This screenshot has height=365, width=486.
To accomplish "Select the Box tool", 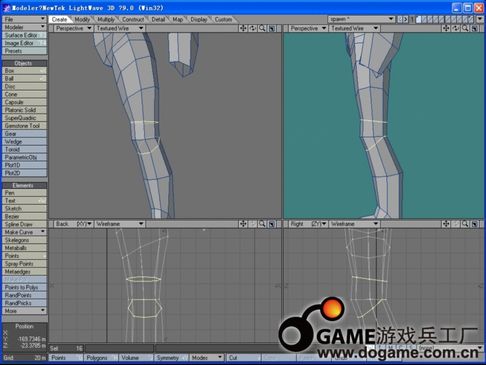I will pyautogui.click(x=24, y=71).
